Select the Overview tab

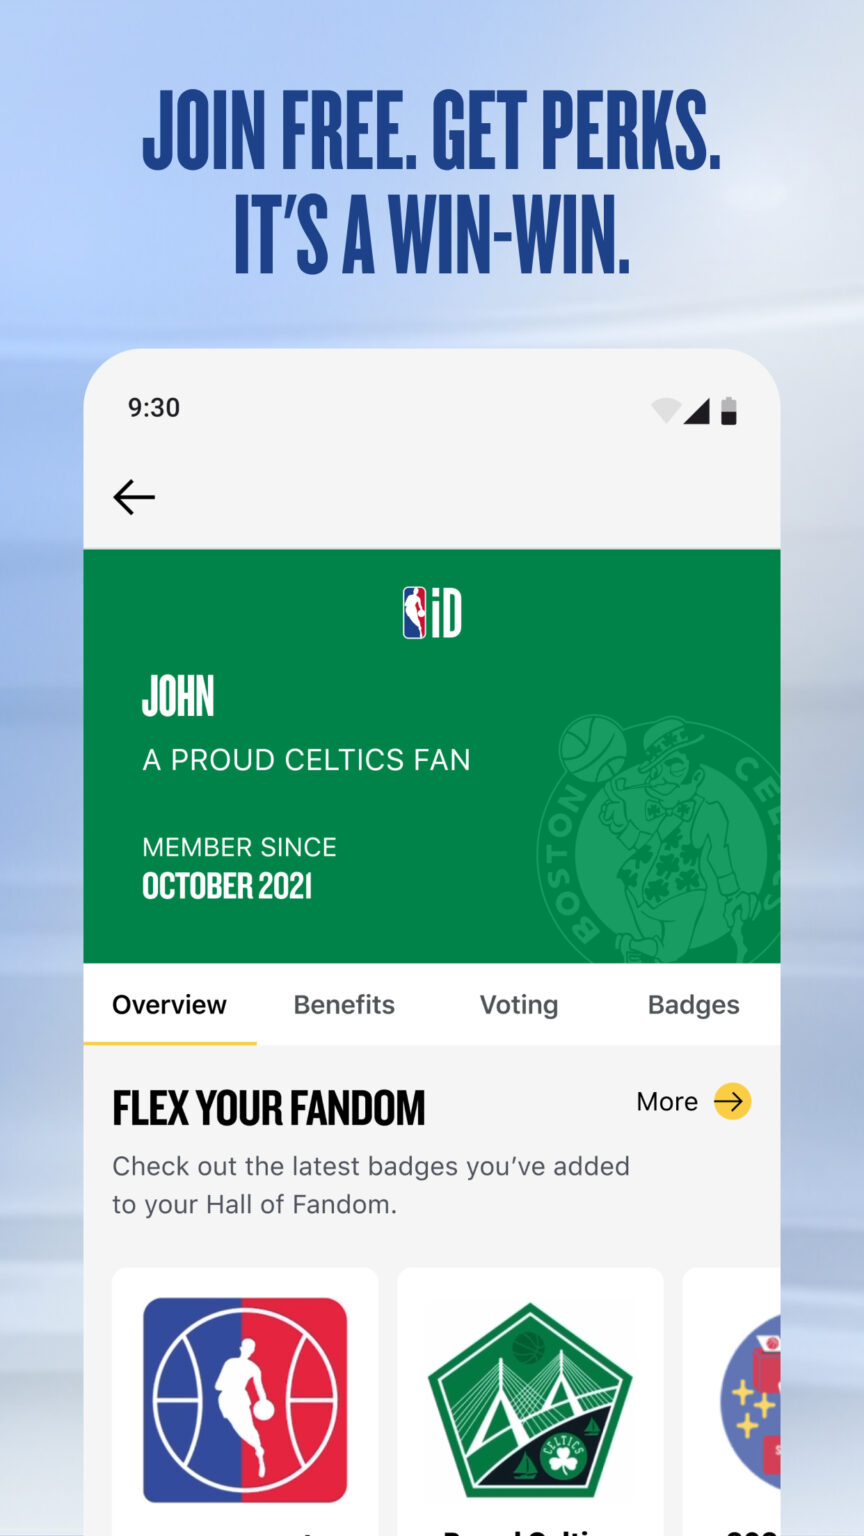tap(169, 1005)
